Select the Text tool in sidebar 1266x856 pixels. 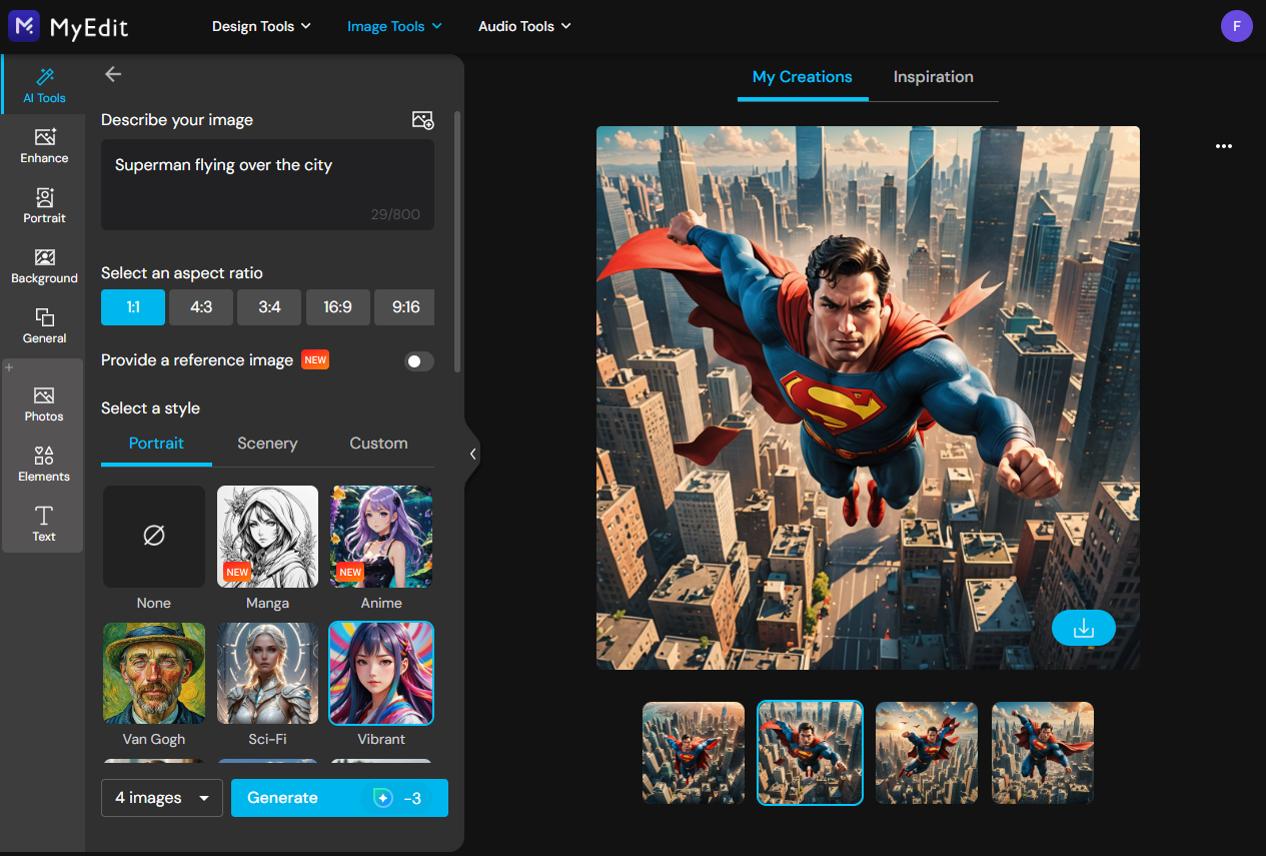[43, 524]
